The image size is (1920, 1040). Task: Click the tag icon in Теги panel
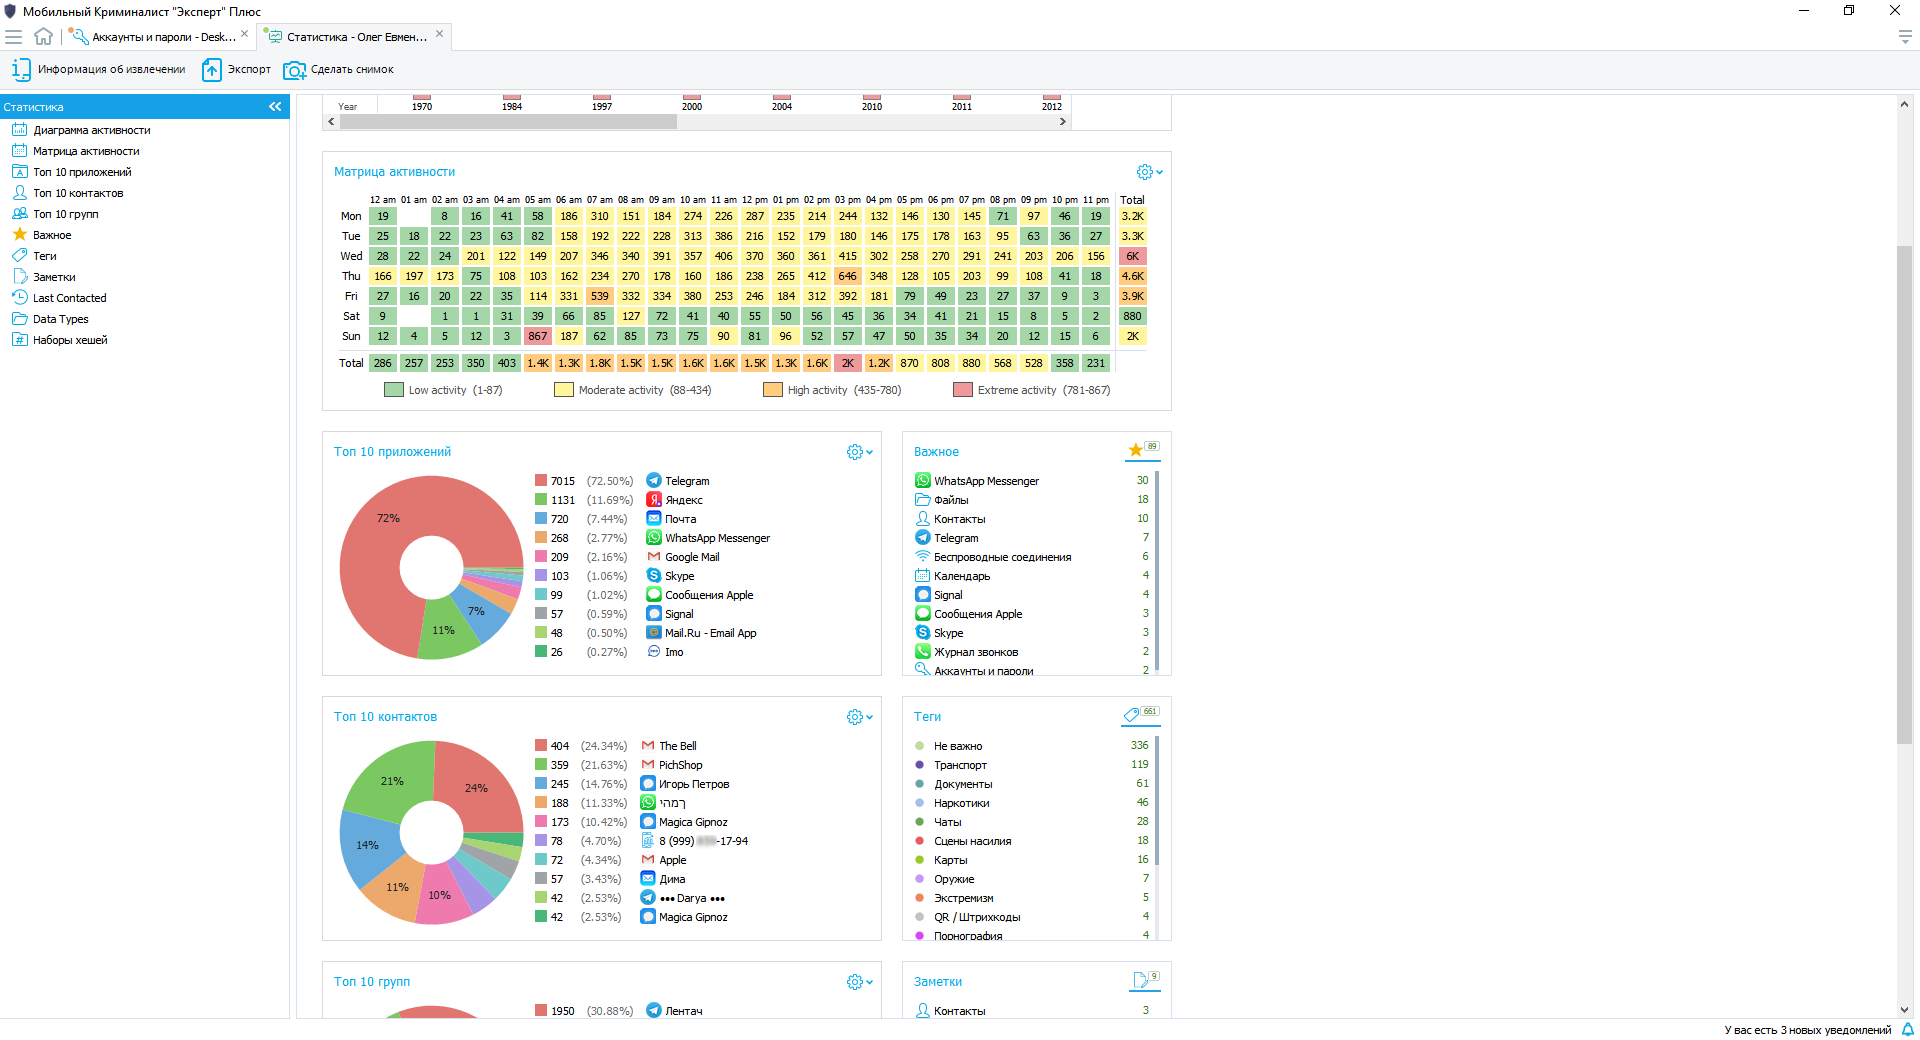click(1132, 715)
